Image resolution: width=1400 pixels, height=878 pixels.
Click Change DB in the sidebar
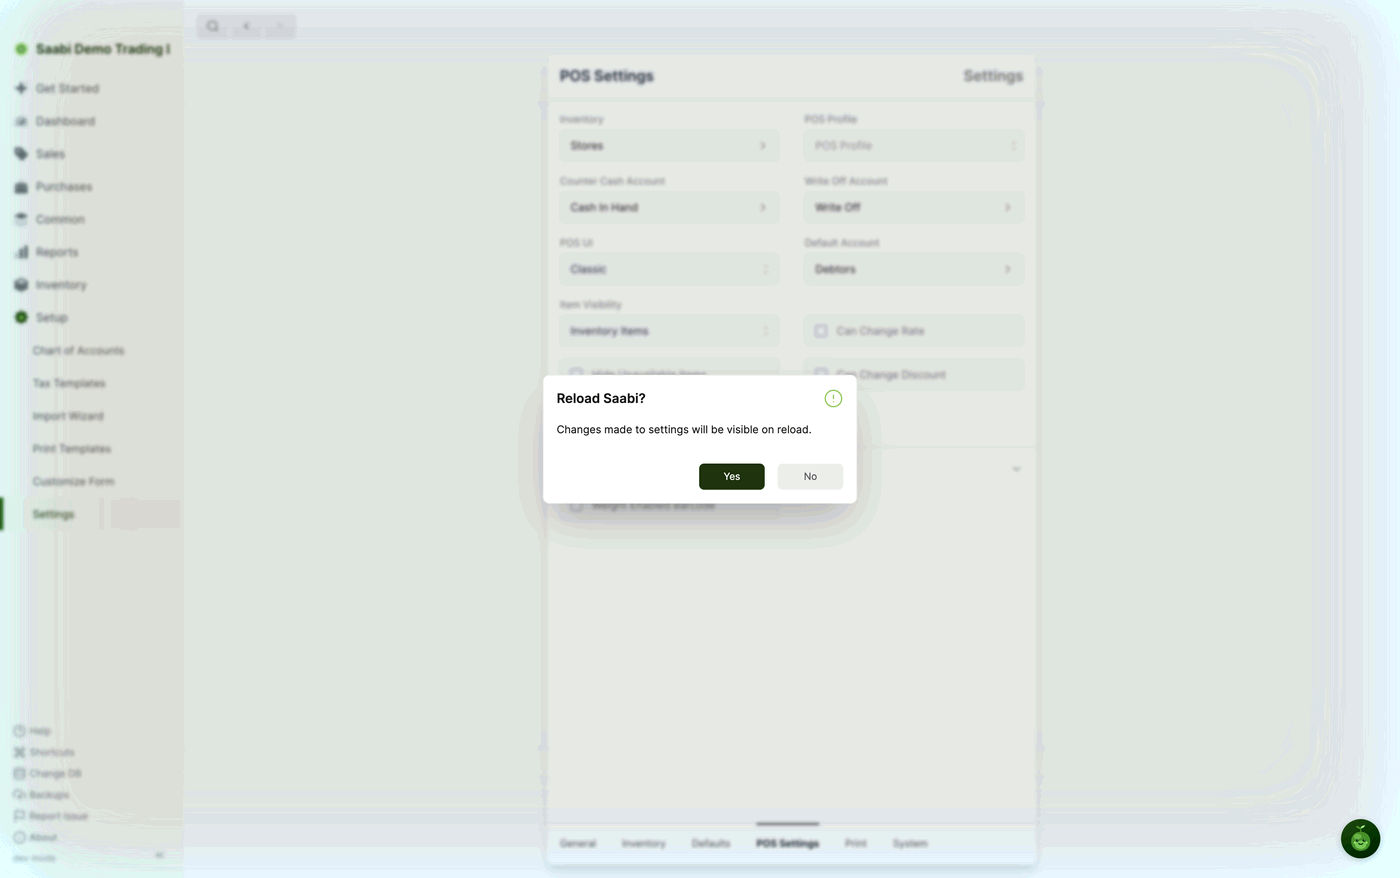click(x=47, y=773)
